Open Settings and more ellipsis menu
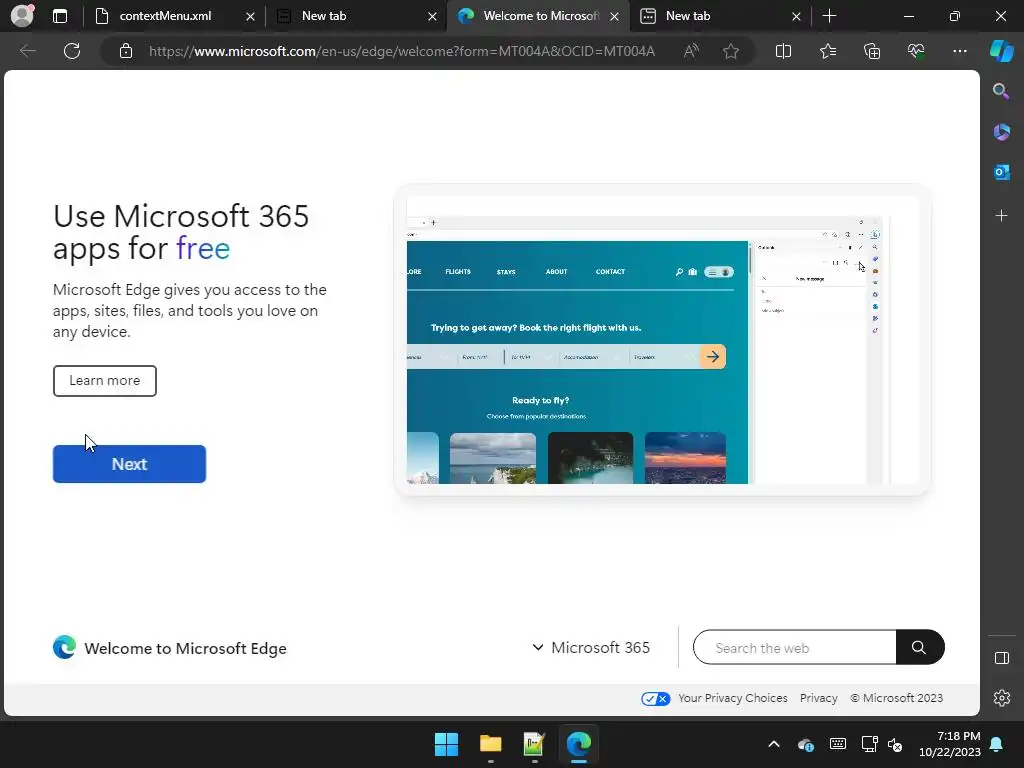This screenshot has width=1024, height=768. pos(959,51)
